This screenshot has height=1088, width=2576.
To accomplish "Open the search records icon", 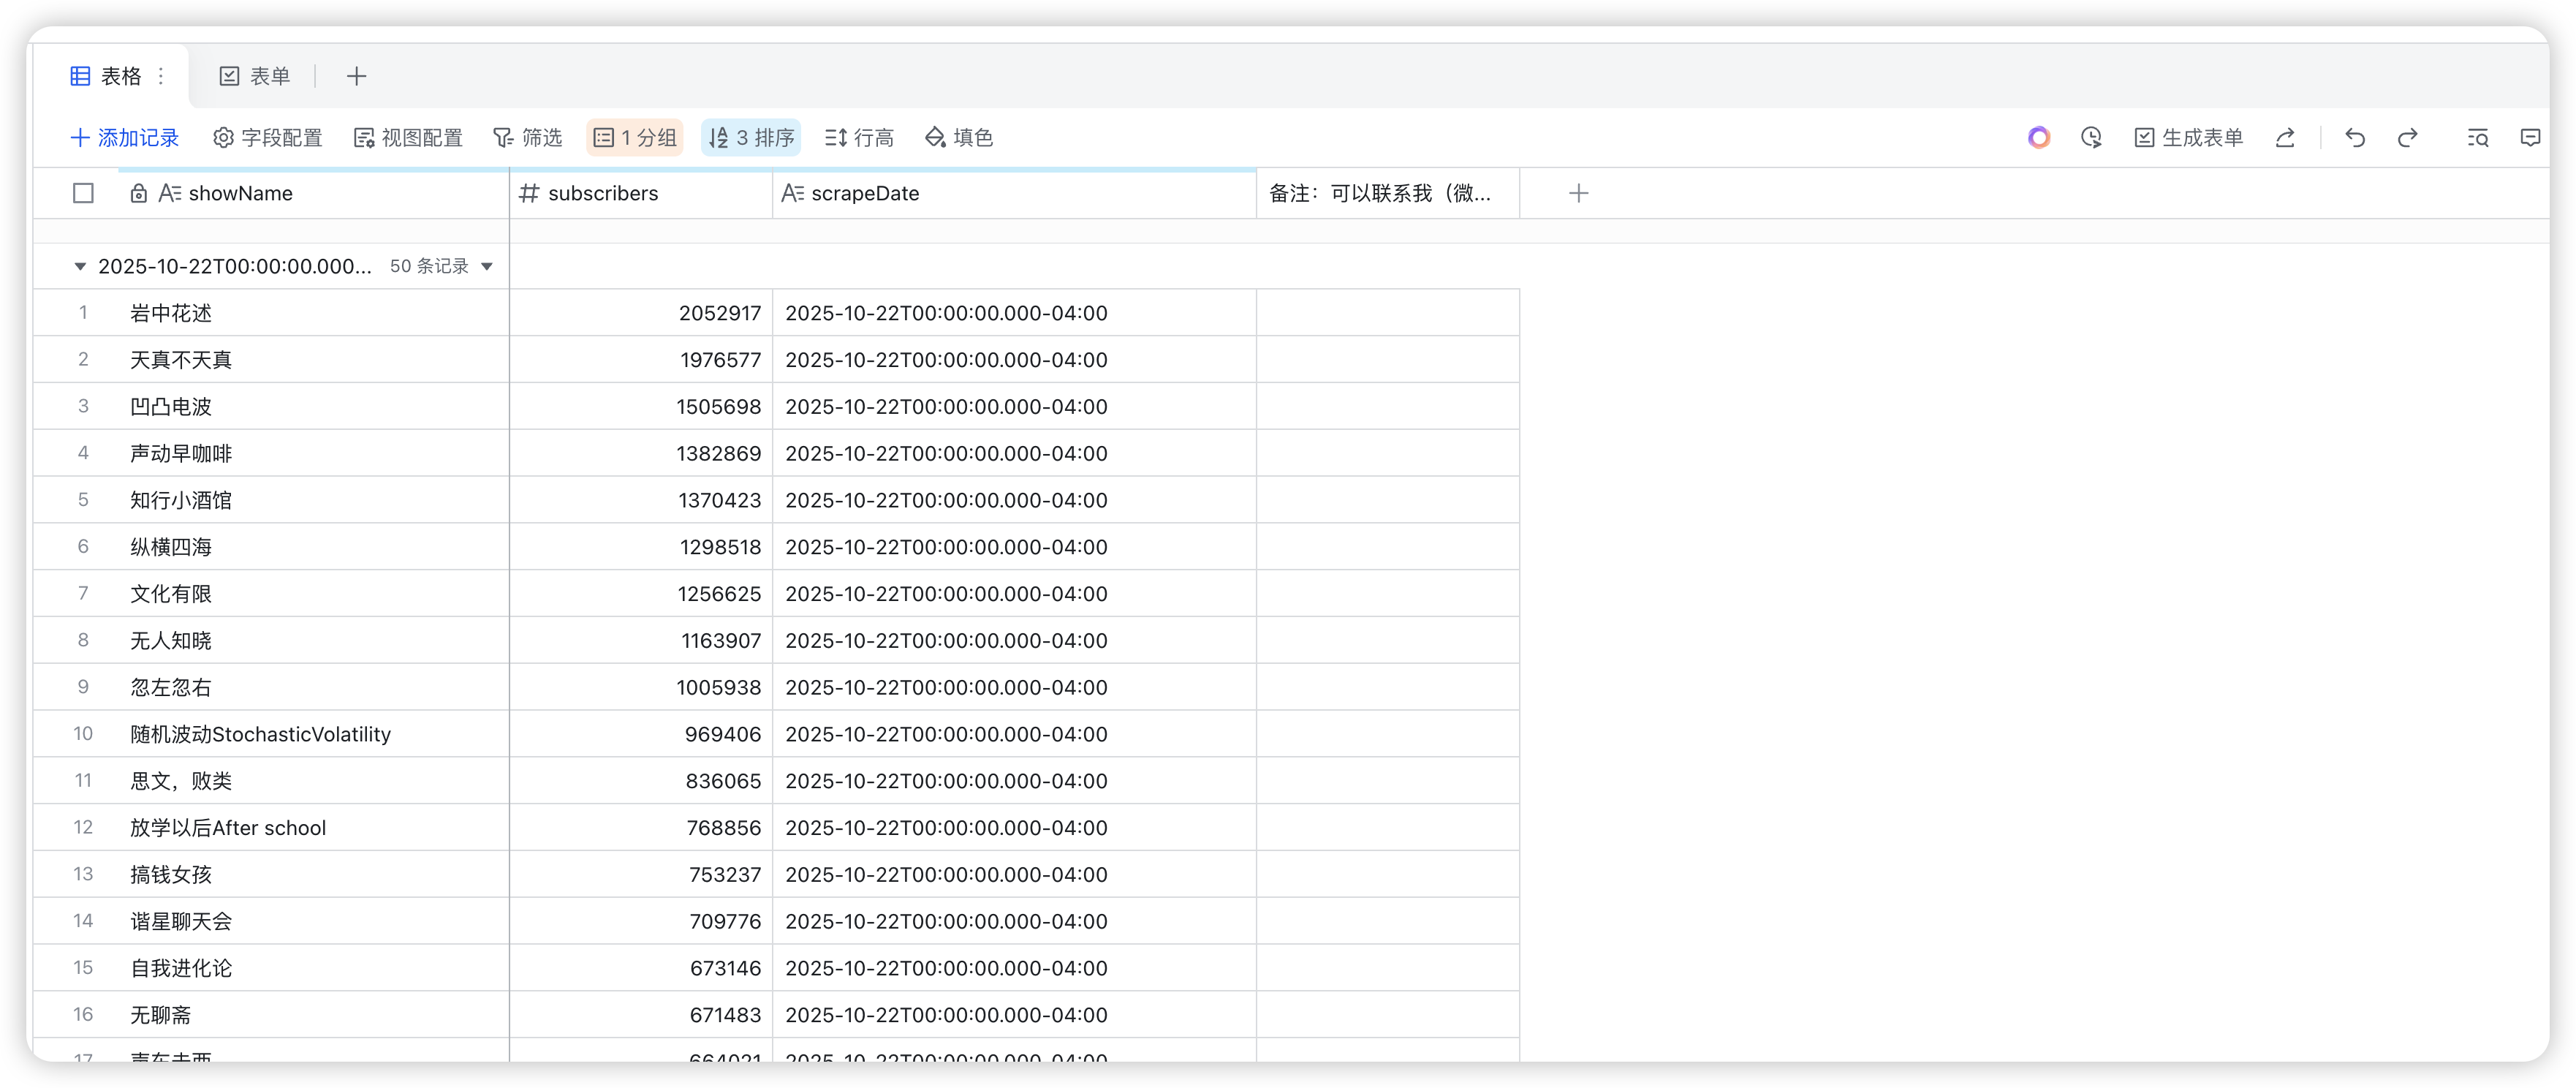I will pos(2477,138).
